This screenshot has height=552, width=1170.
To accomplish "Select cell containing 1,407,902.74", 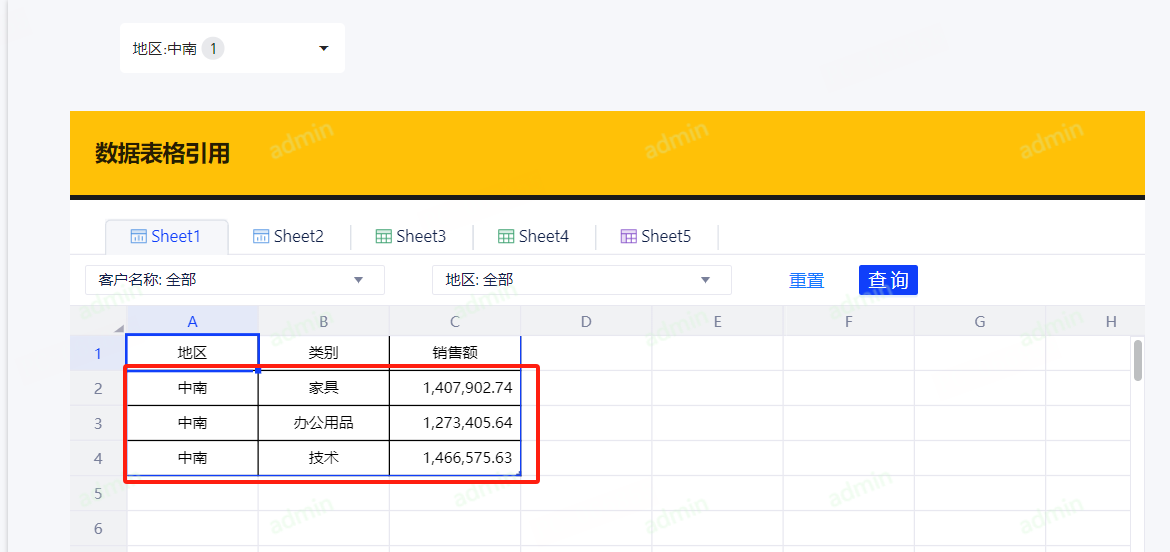I will pyautogui.click(x=455, y=387).
